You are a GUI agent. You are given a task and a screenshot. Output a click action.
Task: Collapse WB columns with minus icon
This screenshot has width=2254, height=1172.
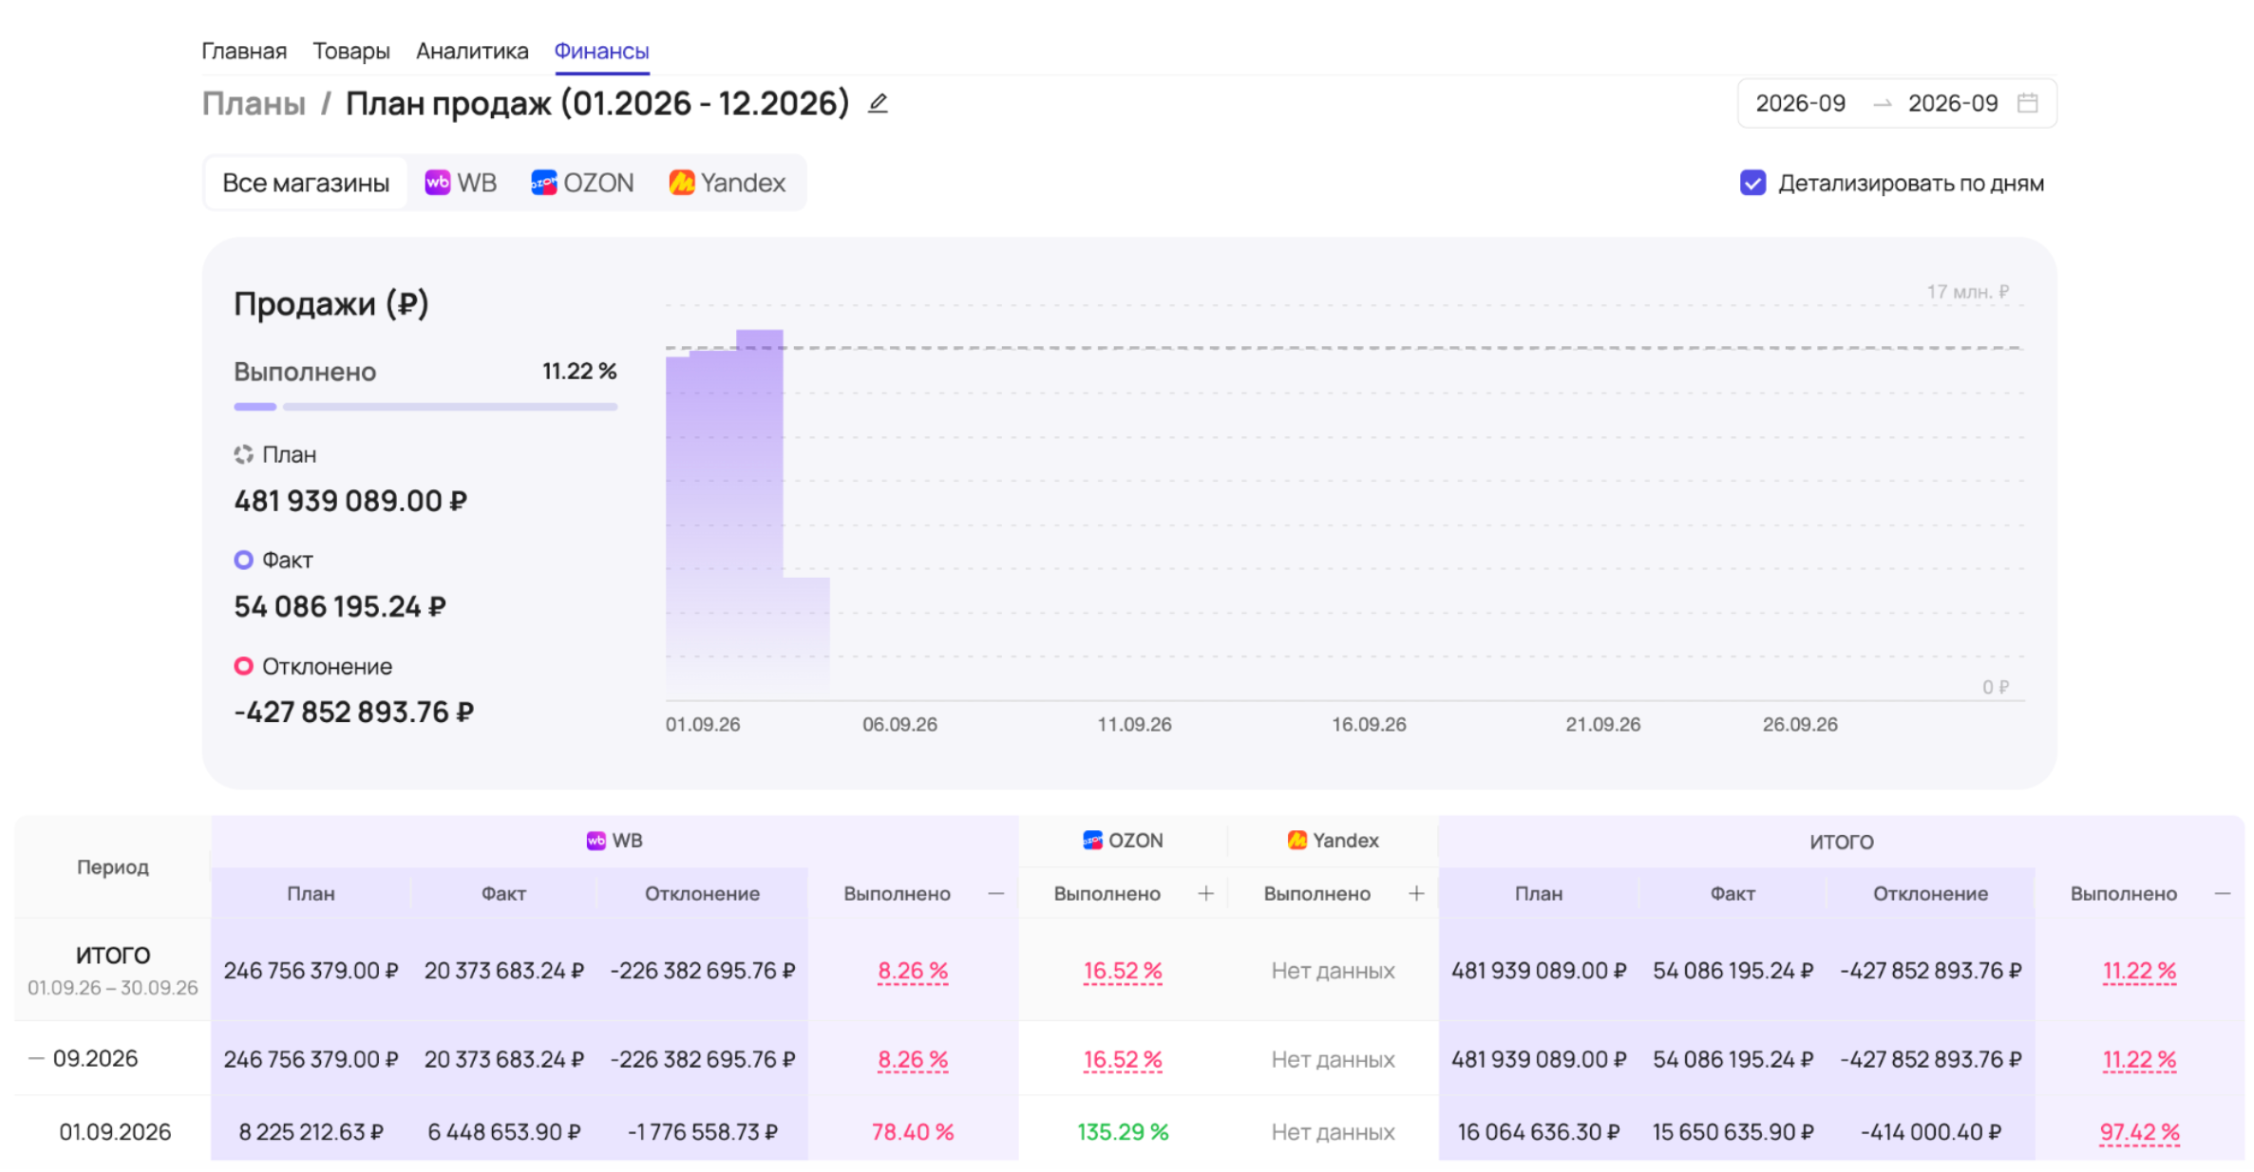coord(996,894)
